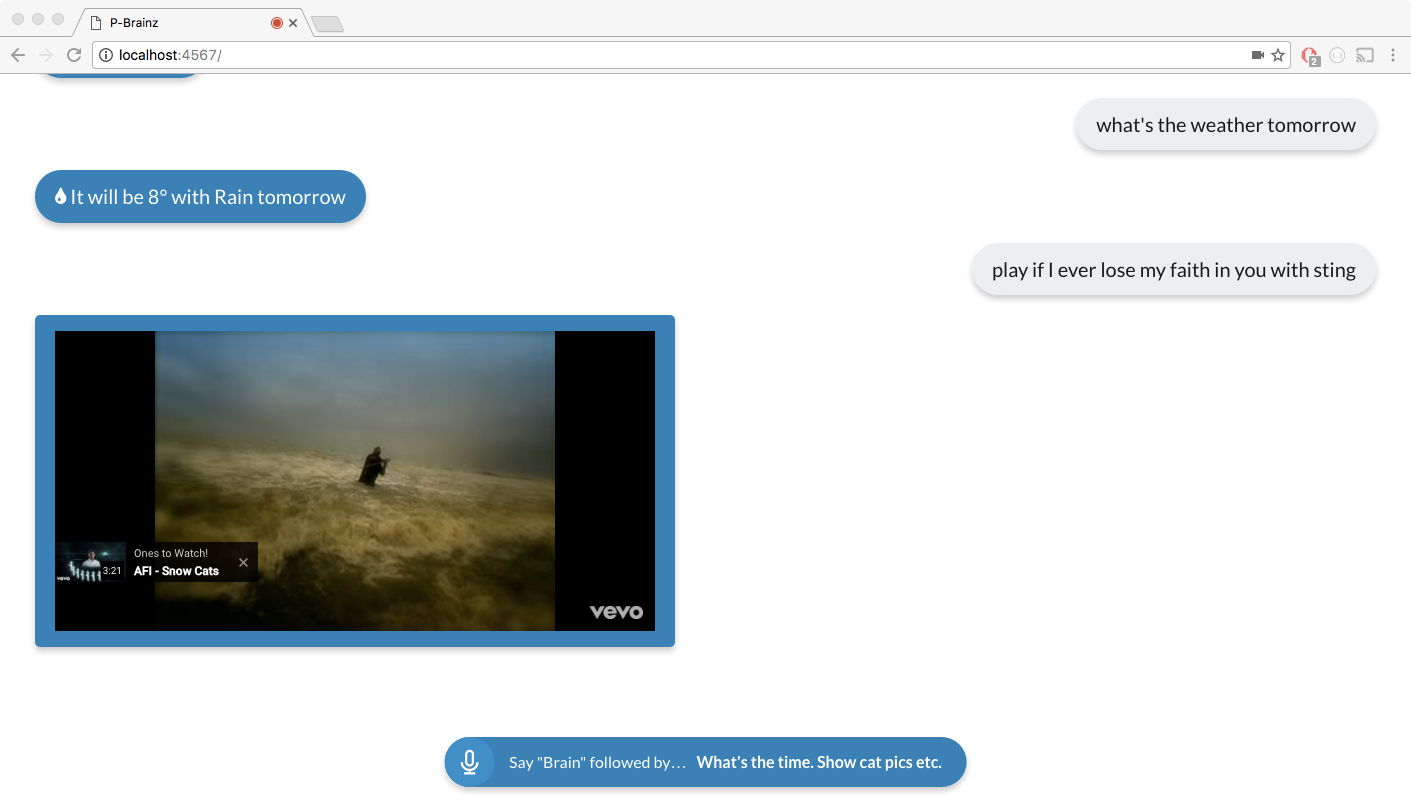The height and width of the screenshot is (807, 1411).
Task: Reload the localhost page
Action: click(74, 55)
